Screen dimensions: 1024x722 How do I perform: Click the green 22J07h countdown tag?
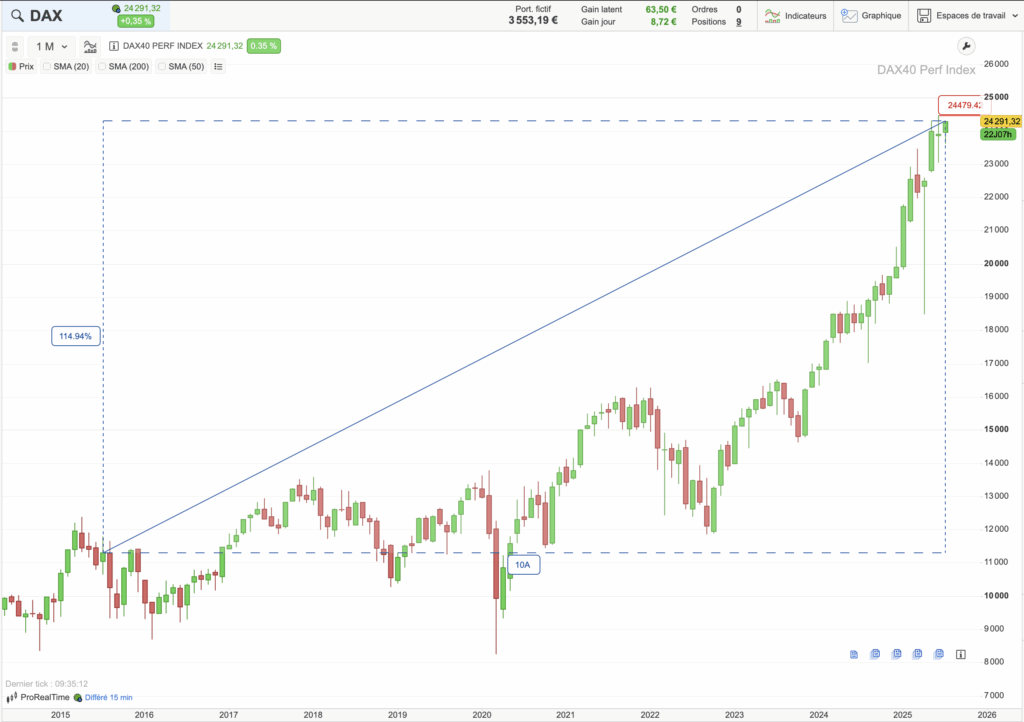[998, 134]
